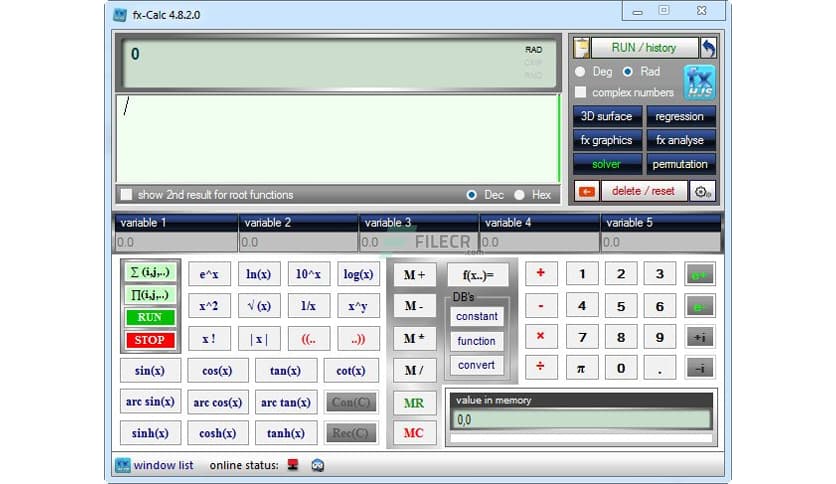The image size is (836, 484).
Task: Insert the arc tan(x) function
Action: (x=286, y=402)
